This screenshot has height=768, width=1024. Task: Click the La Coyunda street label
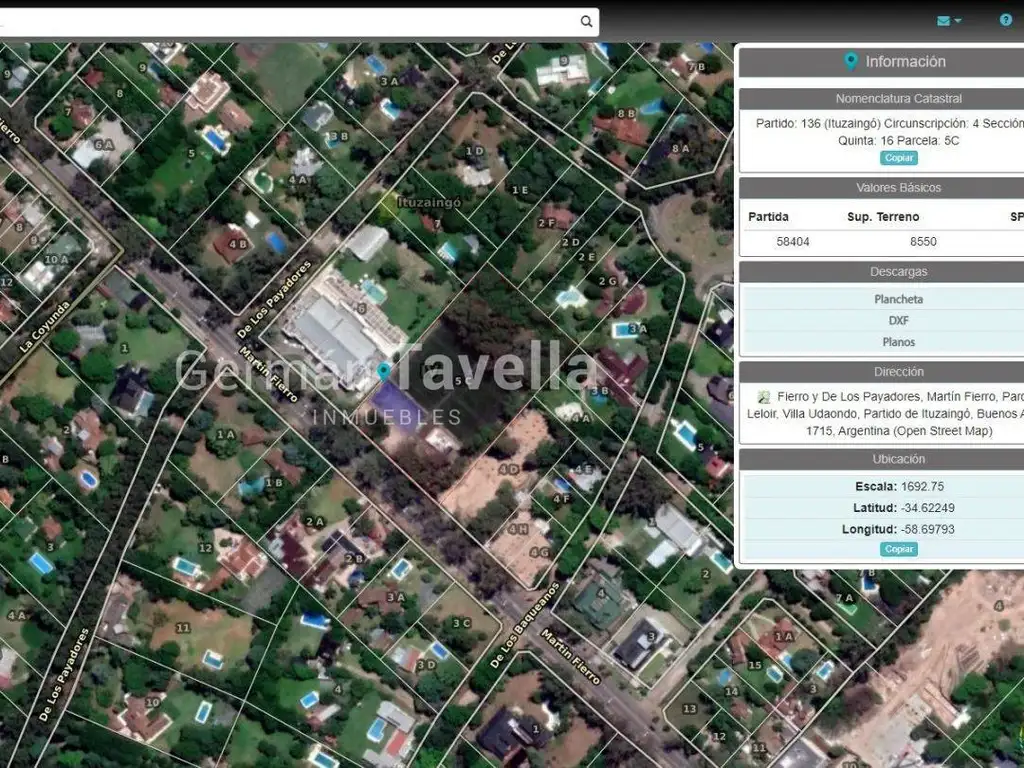(44, 327)
